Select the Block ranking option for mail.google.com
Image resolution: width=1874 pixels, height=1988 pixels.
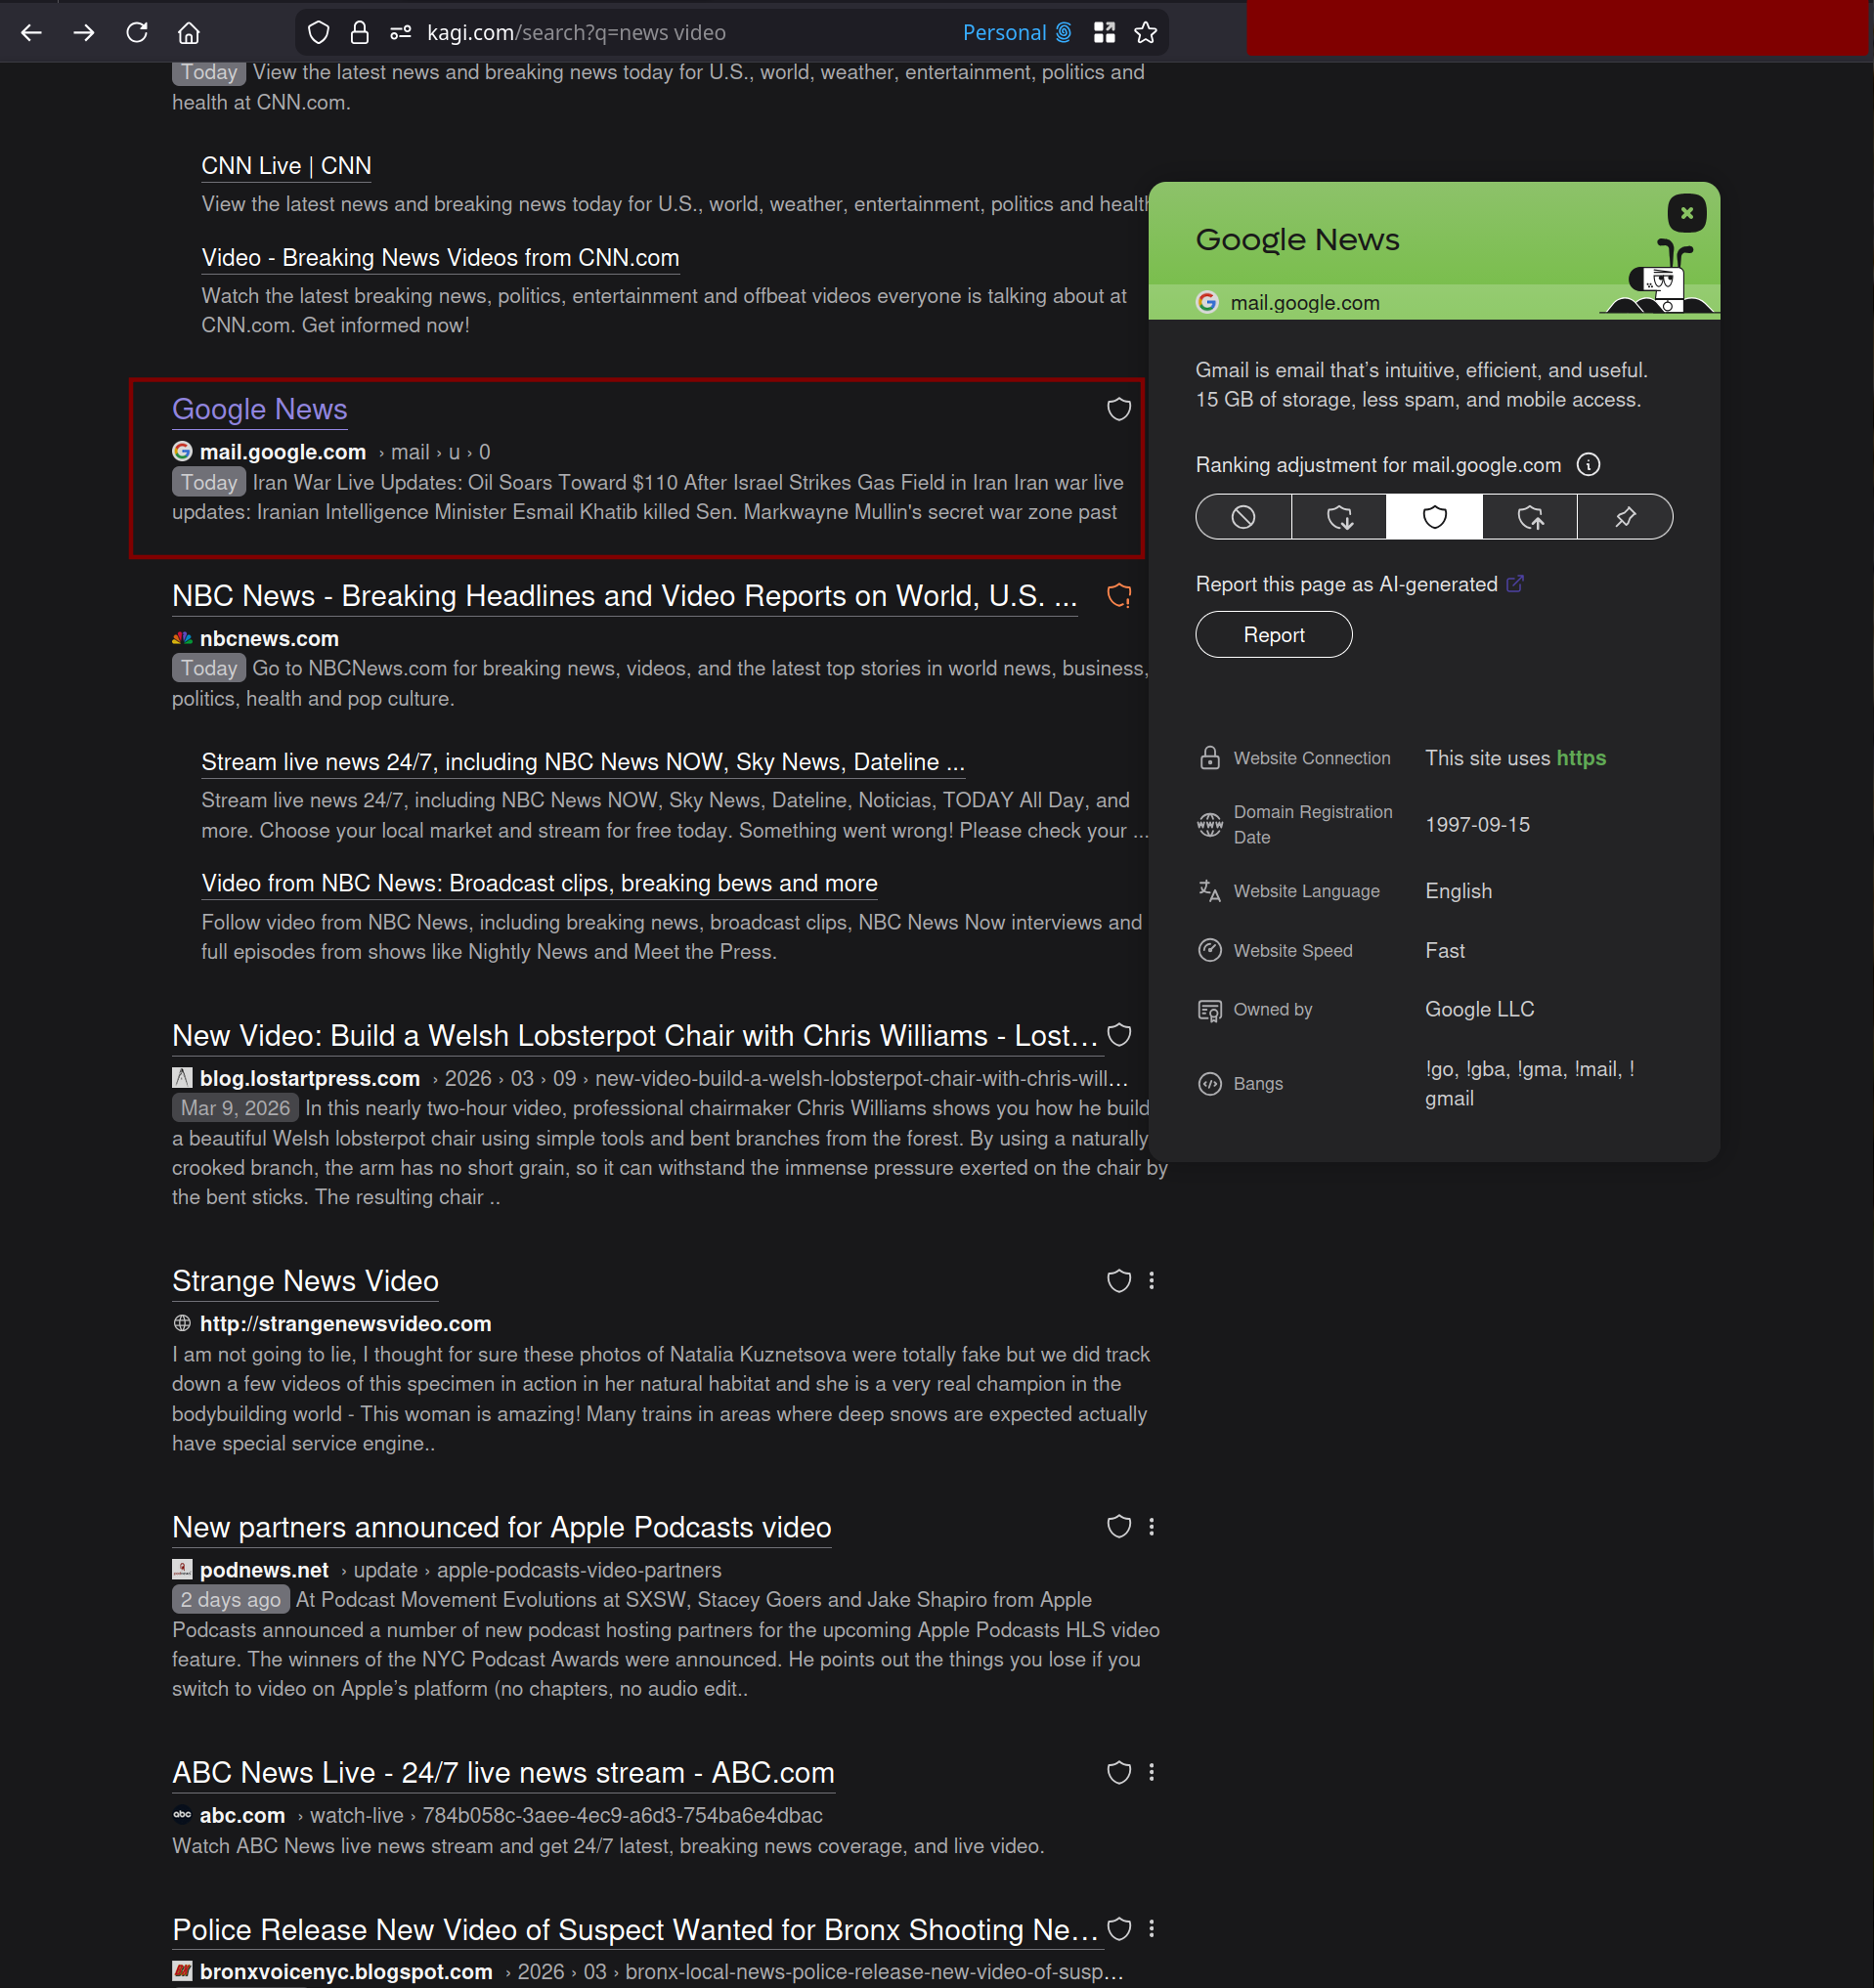(x=1243, y=517)
